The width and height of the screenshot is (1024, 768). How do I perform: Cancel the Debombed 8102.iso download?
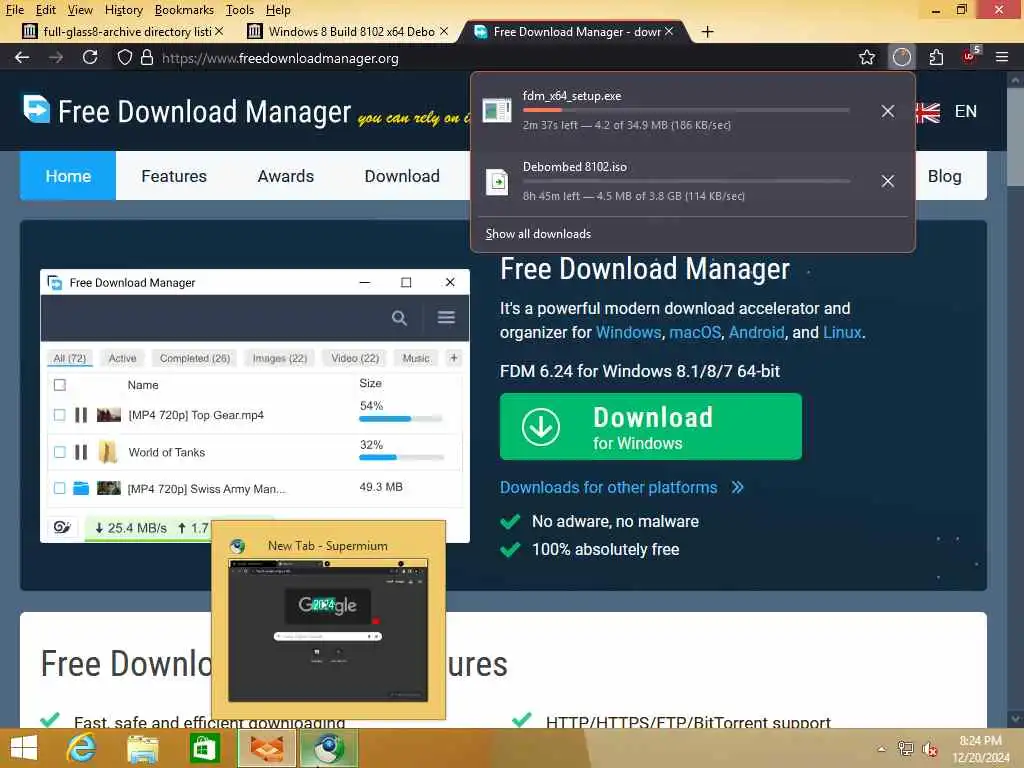[x=887, y=181]
